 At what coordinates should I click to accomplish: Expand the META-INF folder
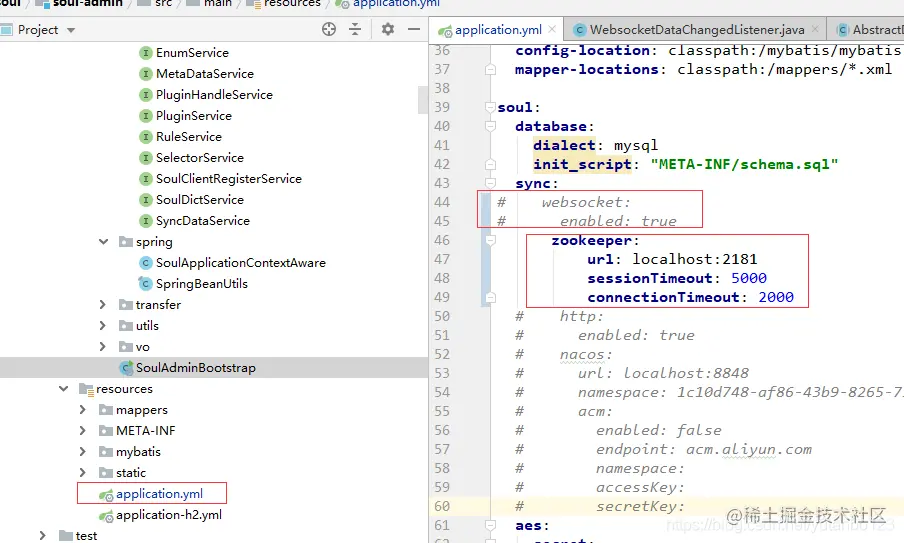[82, 431]
